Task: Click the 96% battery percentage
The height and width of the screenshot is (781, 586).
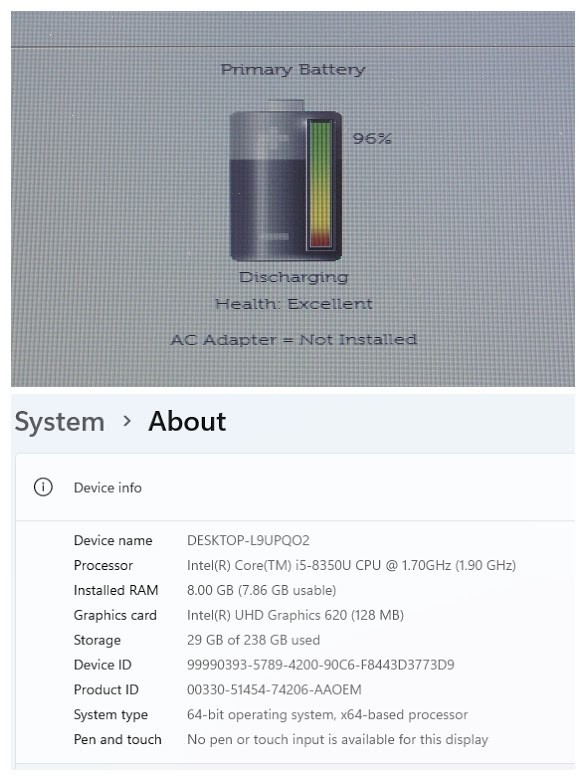Action: click(x=372, y=138)
